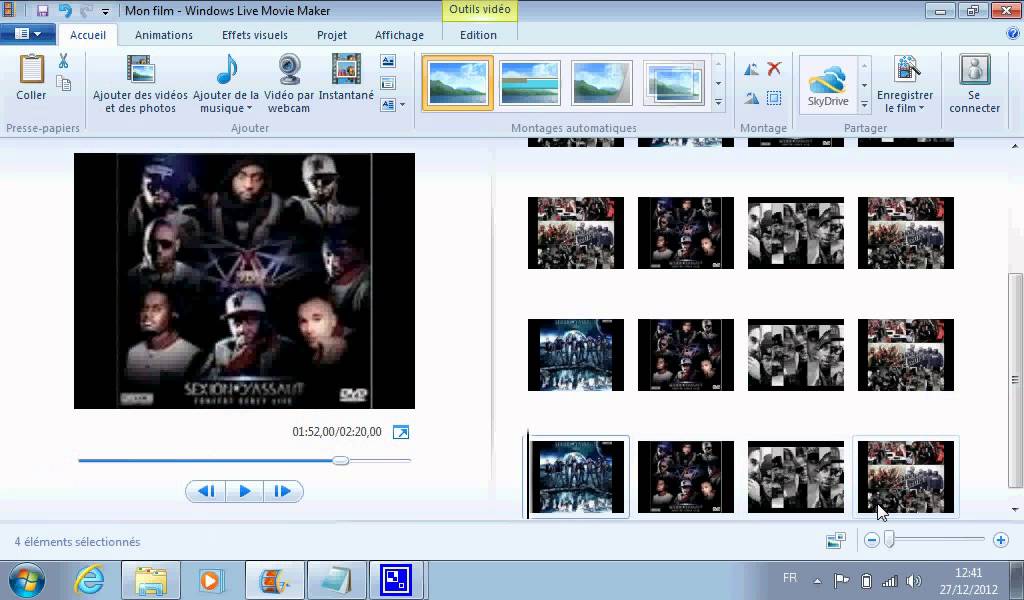This screenshot has height=600, width=1024.
Task: Open Customize Quick Access Toolbar dropdown
Action: coord(105,11)
